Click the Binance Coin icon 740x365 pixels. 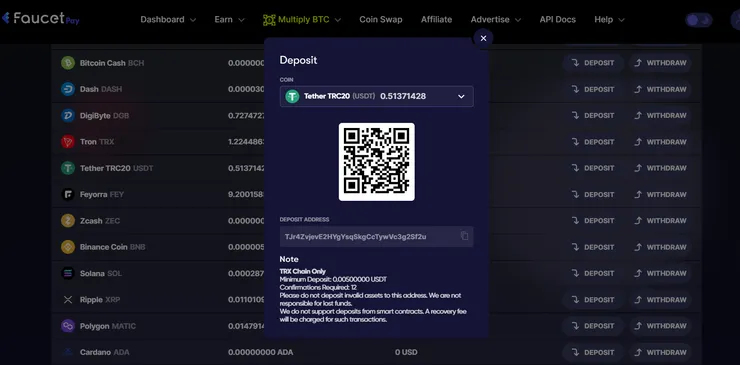pyautogui.click(x=68, y=247)
